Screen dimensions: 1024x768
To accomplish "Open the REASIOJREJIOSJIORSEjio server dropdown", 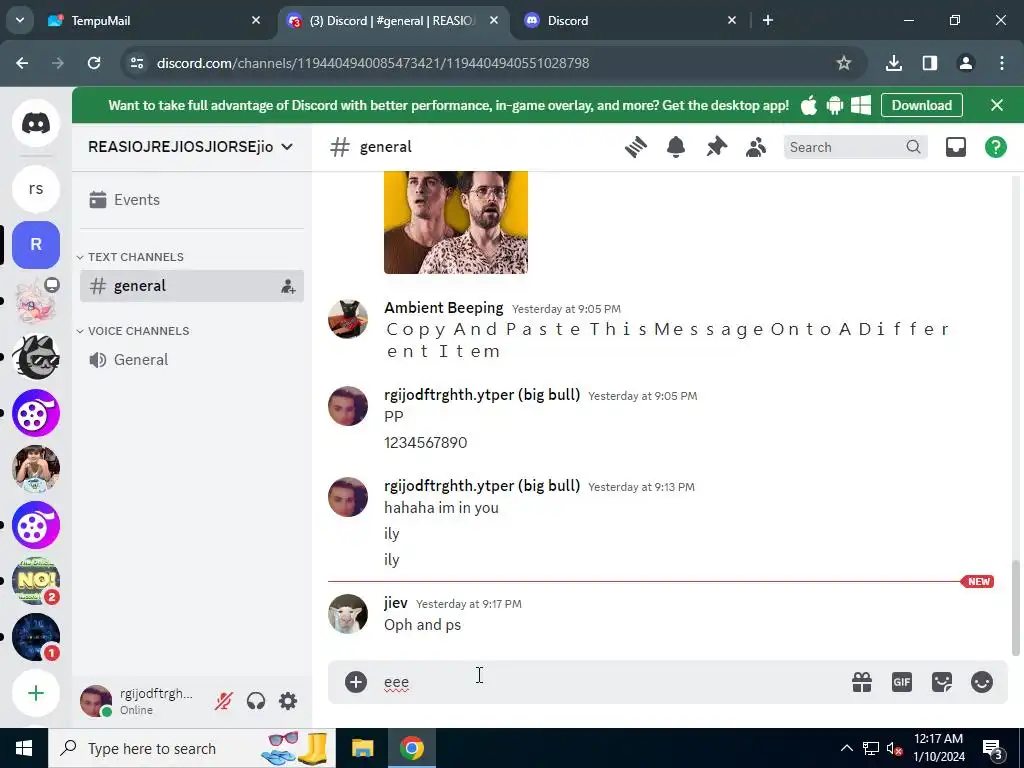I will click(x=191, y=147).
